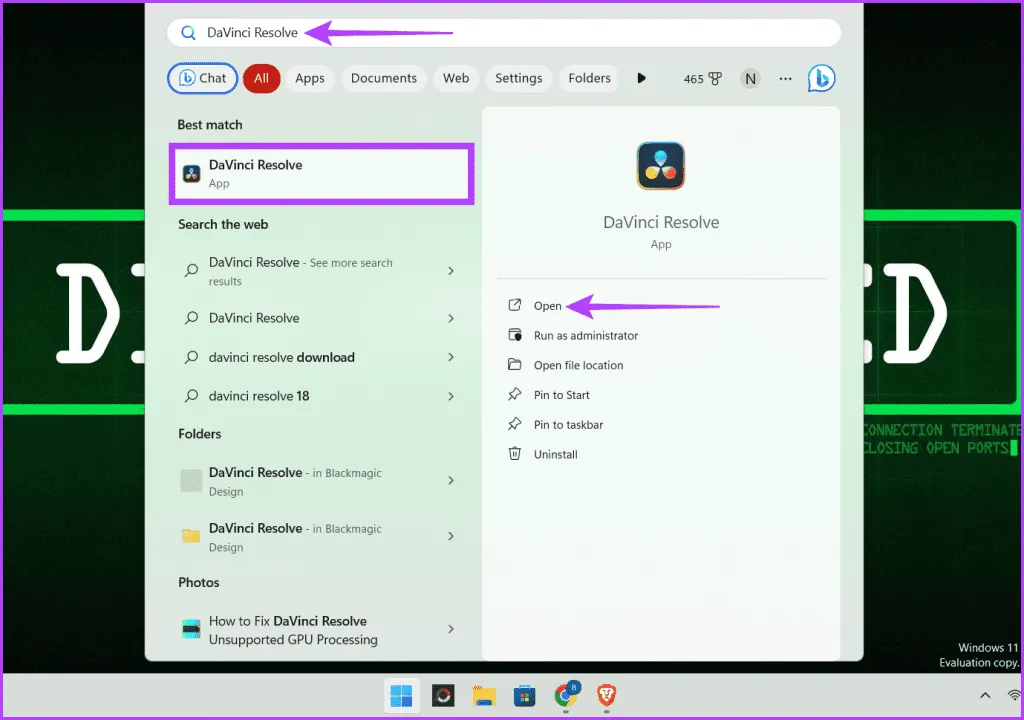Show hidden system tray icons chevron

(985, 695)
